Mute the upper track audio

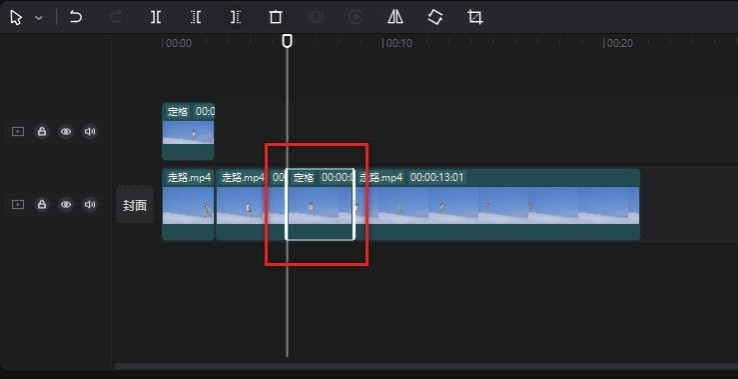coord(90,131)
